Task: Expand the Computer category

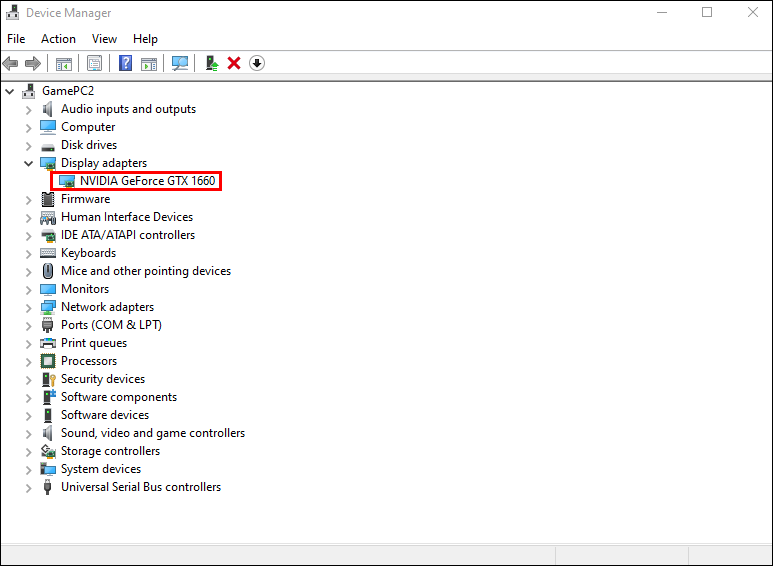Action: click(29, 128)
